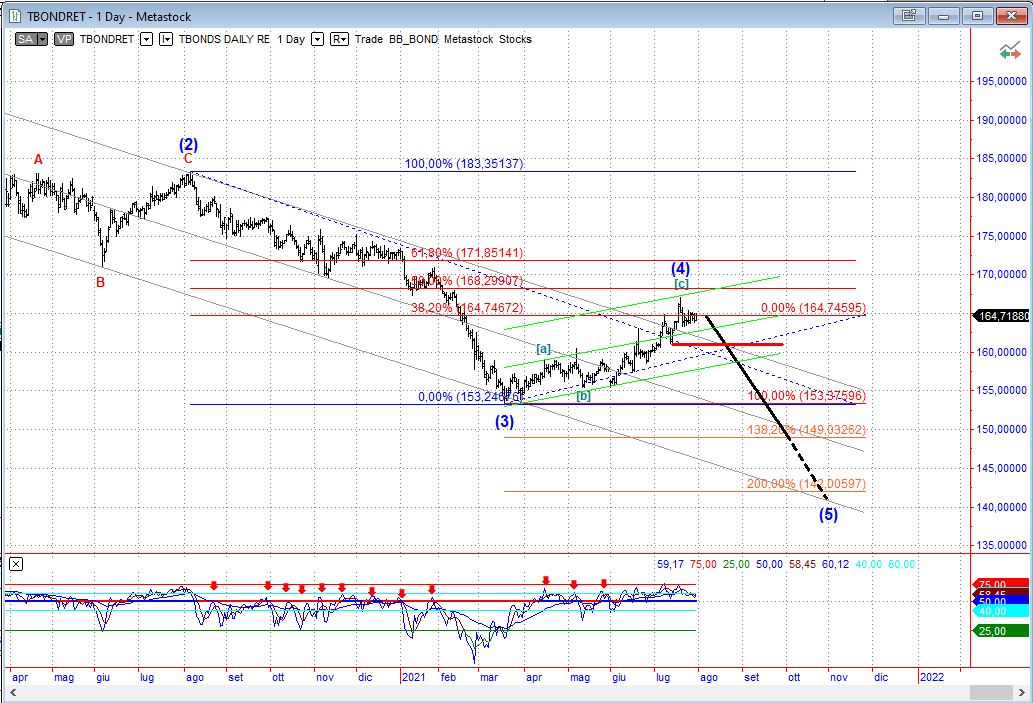Select the (2) wave label
The height and width of the screenshot is (703, 1033).
point(188,144)
